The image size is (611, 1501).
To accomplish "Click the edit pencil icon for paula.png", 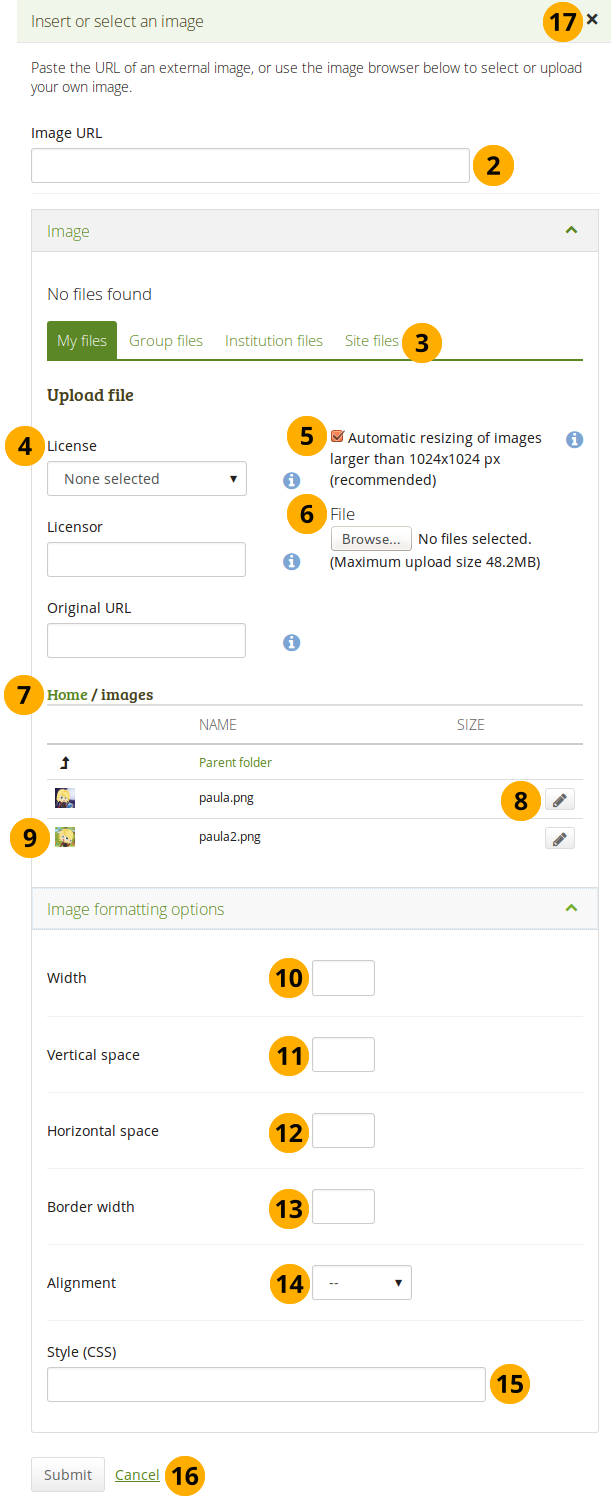I will [x=560, y=800].
